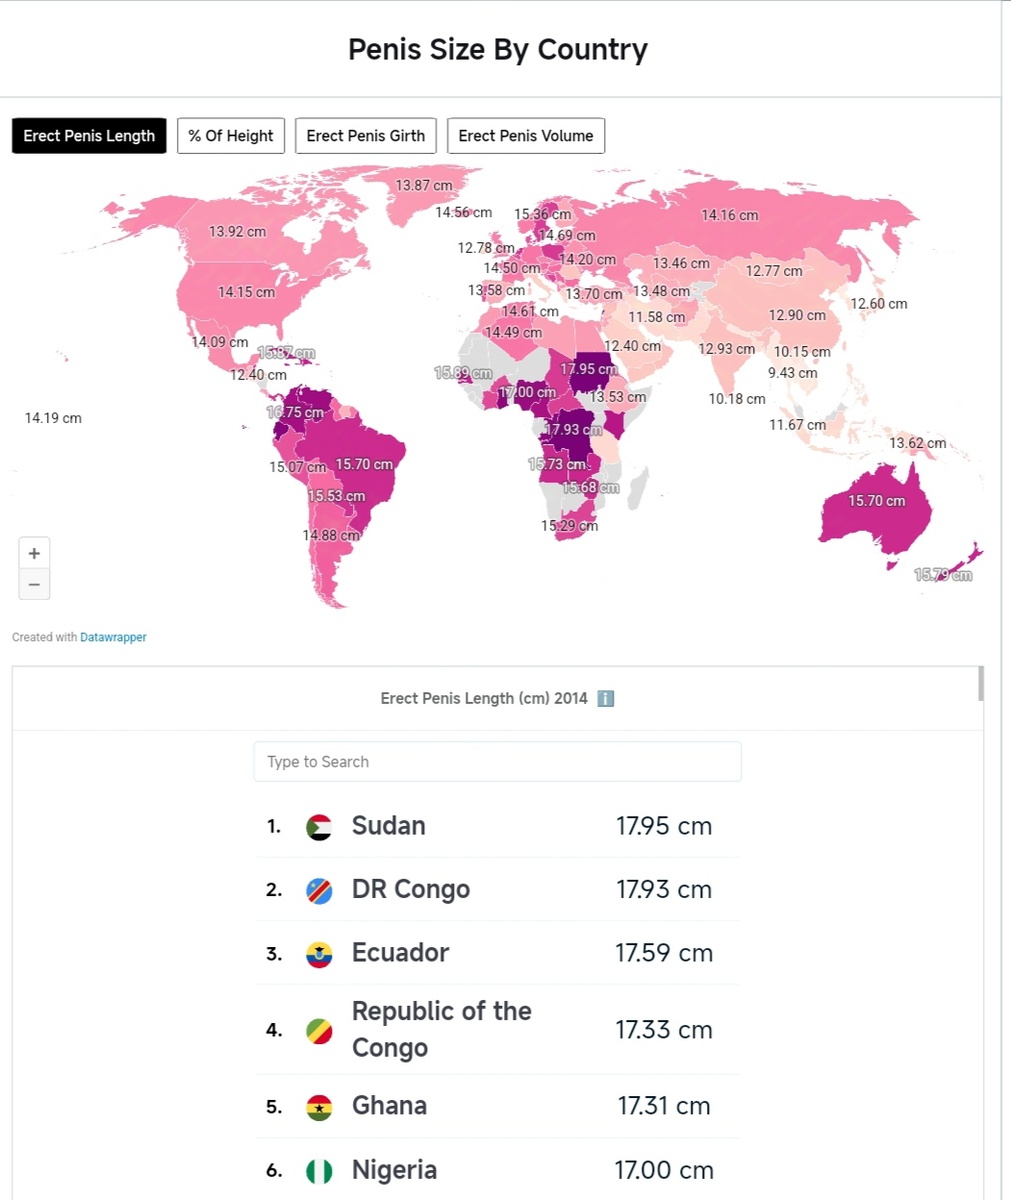Screen dimensions: 1011x1200
Task: Click the Ecuador flag icon
Action: tap(319, 954)
